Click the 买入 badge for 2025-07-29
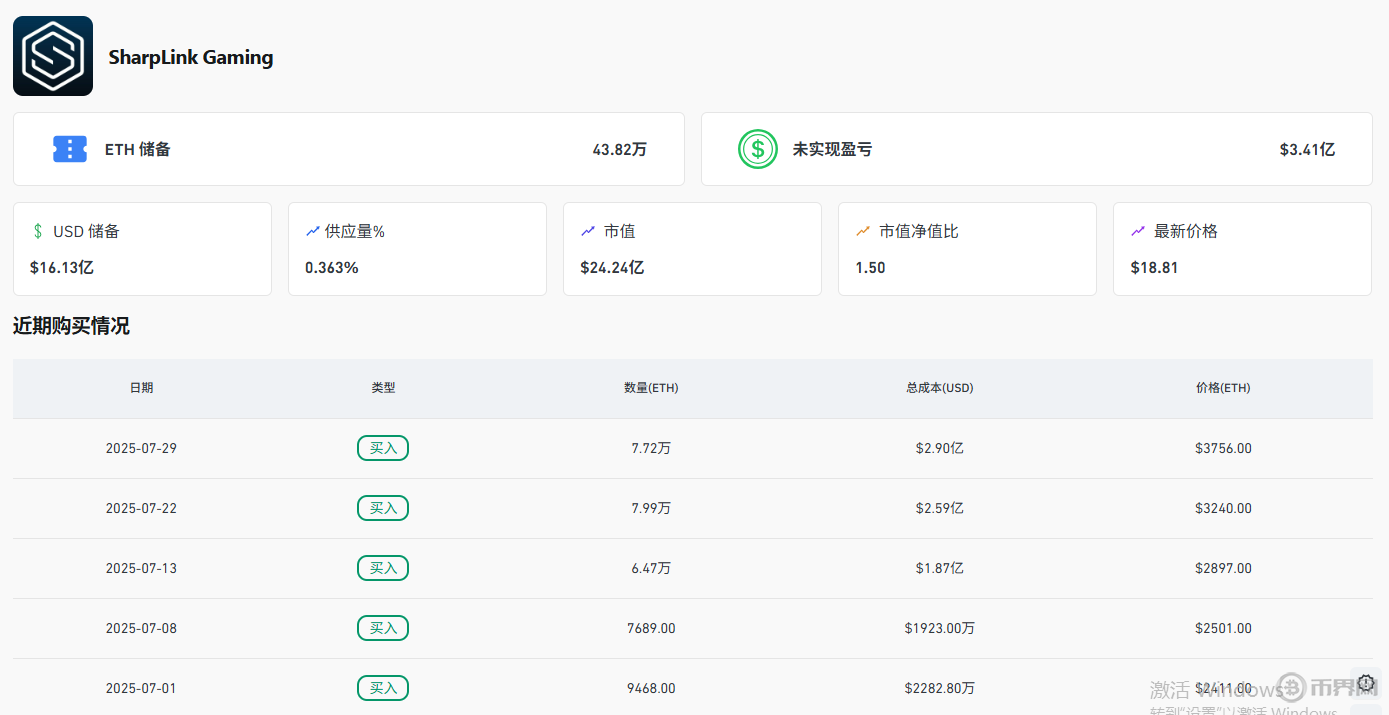This screenshot has width=1389, height=715. coord(383,448)
